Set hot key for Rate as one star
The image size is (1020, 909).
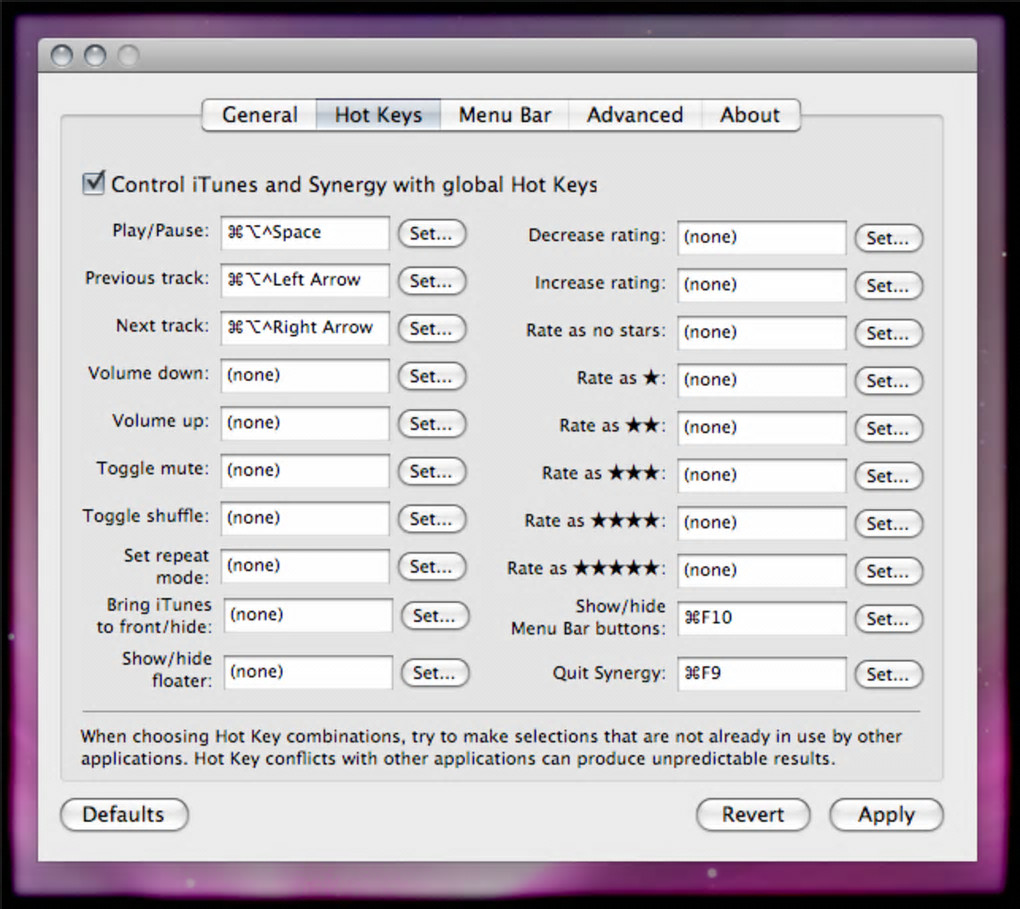(889, 380)
